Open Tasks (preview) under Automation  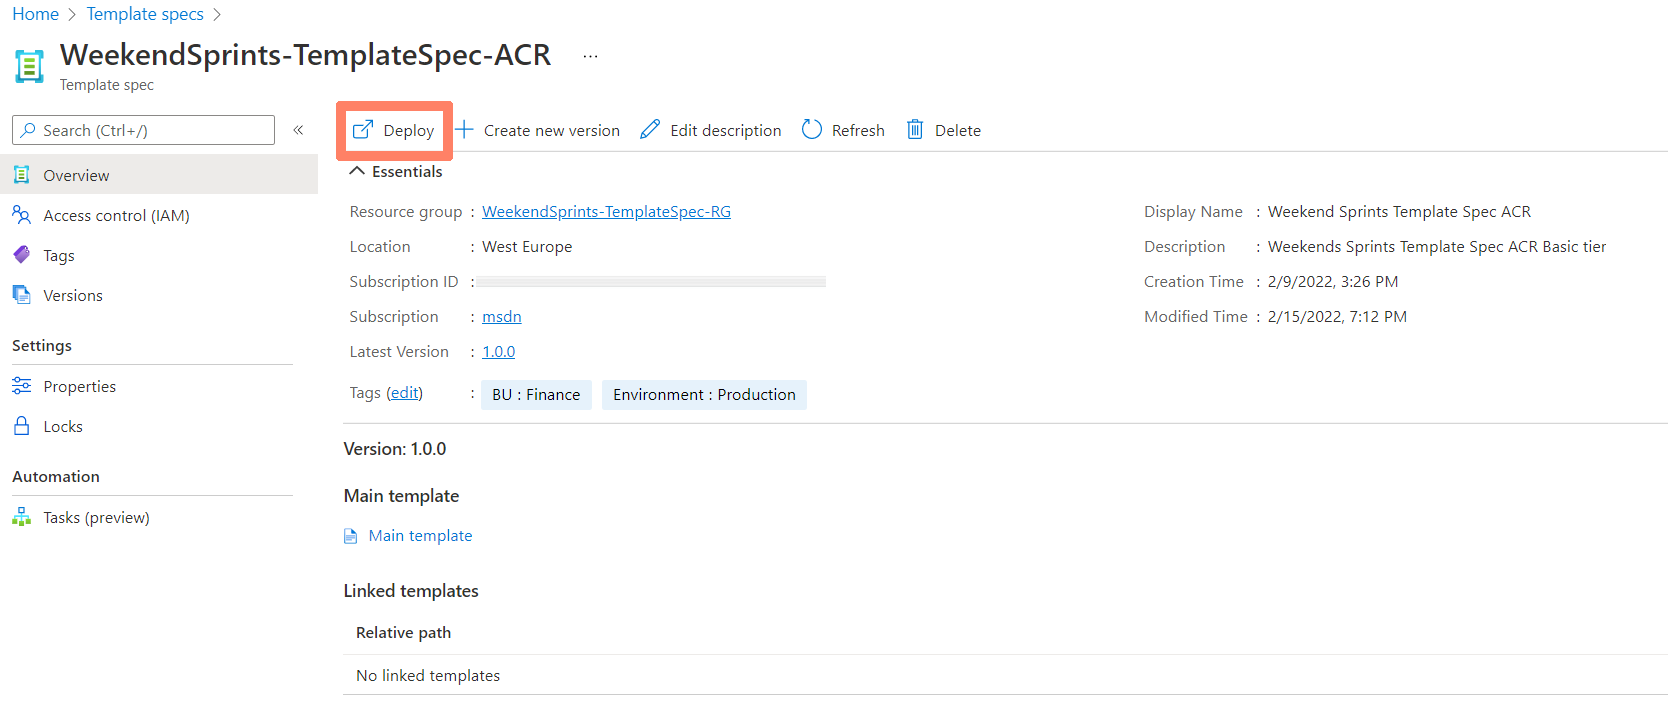[96, 517]
